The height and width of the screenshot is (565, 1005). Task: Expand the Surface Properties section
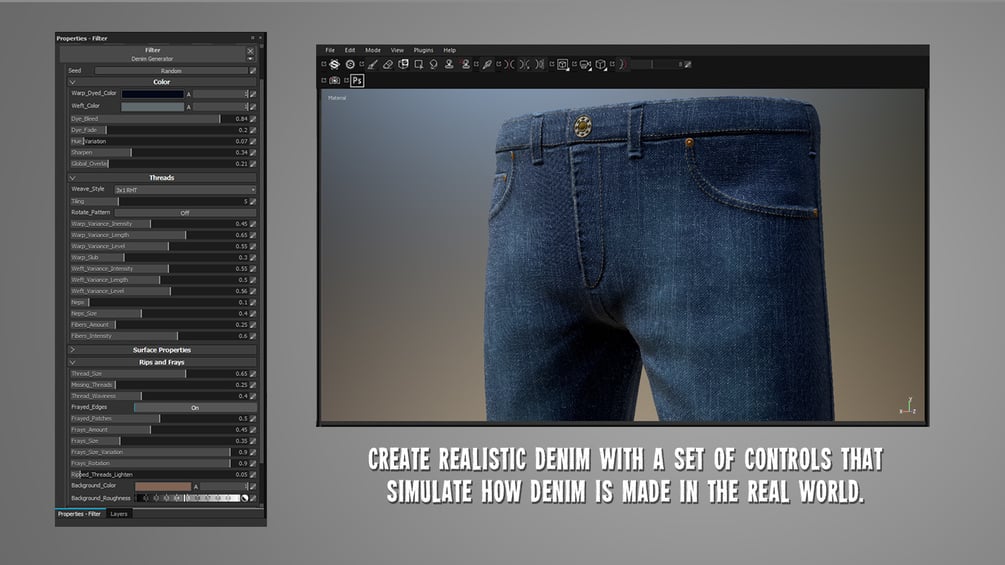[x=162, y=350]
